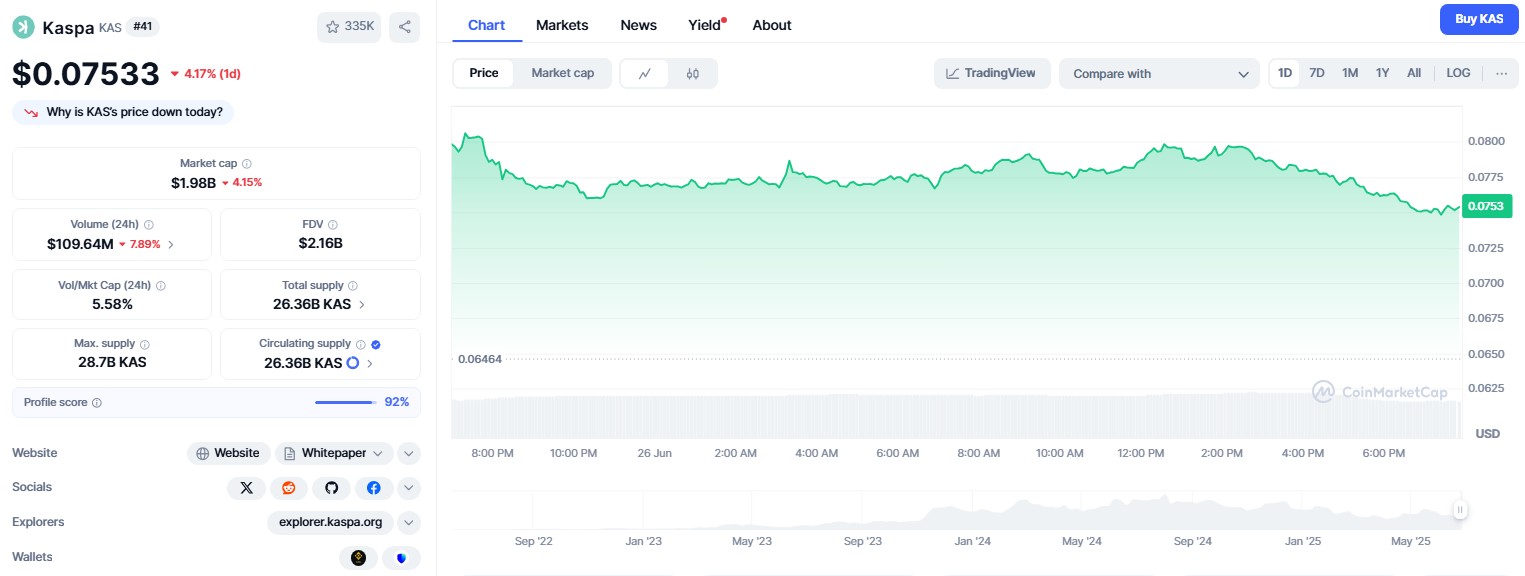Switch to line chart view icon

[x=645, y=73]
